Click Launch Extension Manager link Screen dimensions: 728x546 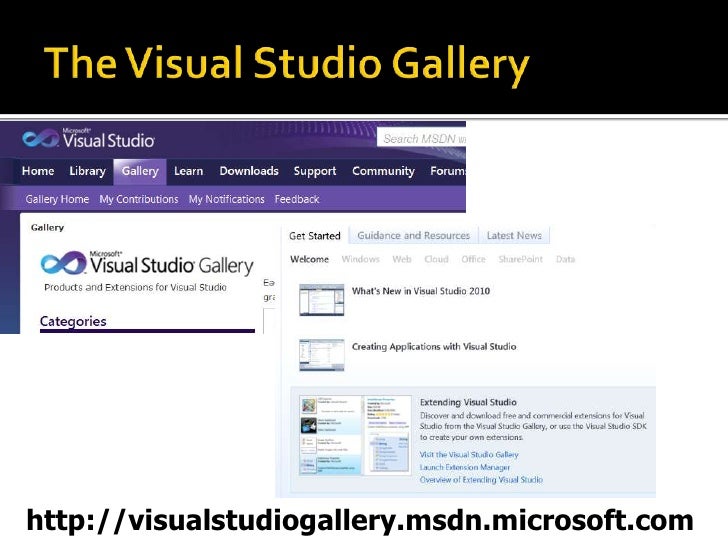coord(465,467)
